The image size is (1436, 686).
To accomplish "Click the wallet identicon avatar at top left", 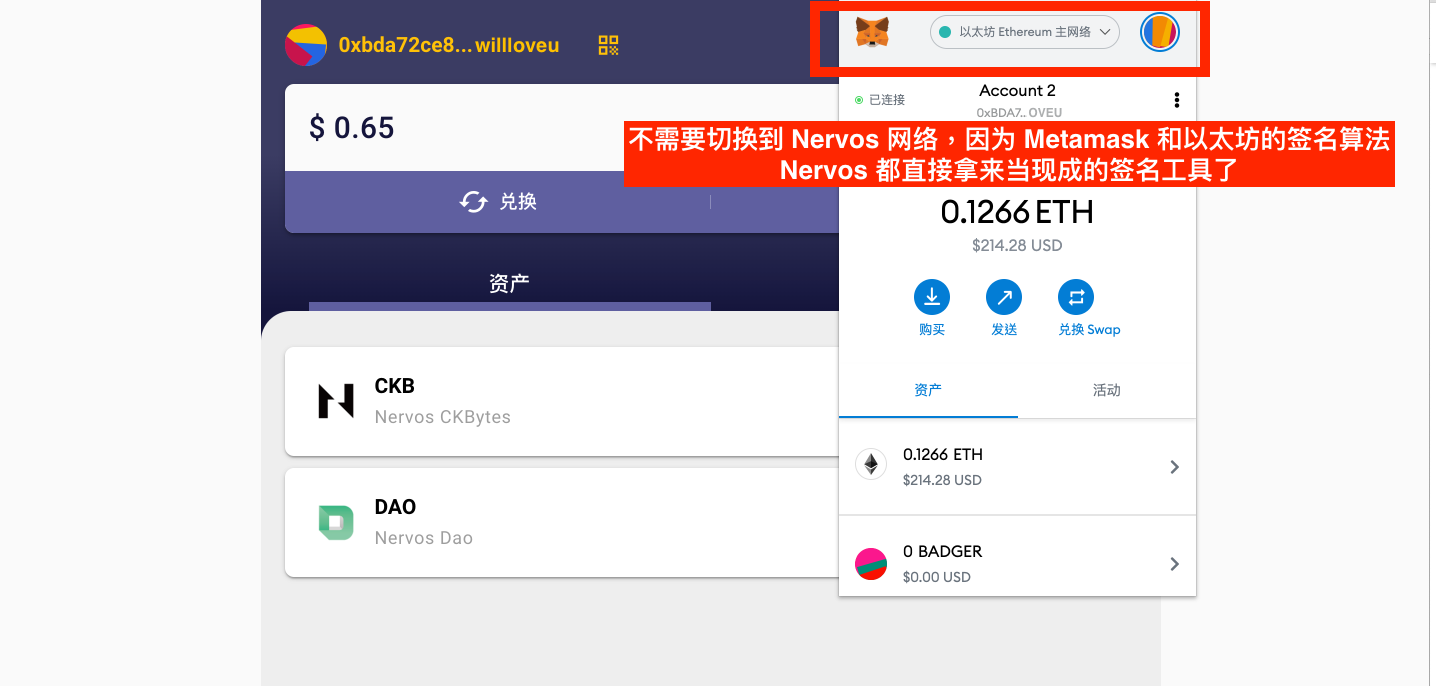I will point(306,45).
